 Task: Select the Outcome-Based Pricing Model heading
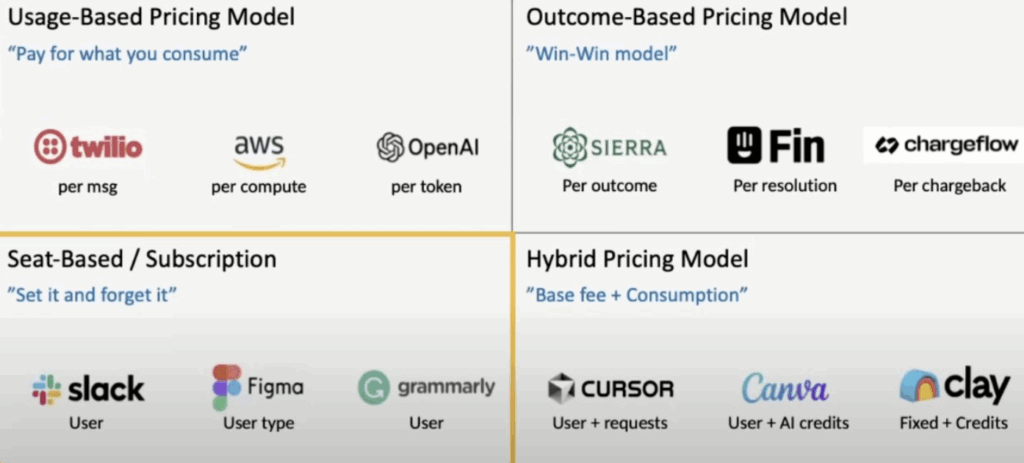[687, 16]
